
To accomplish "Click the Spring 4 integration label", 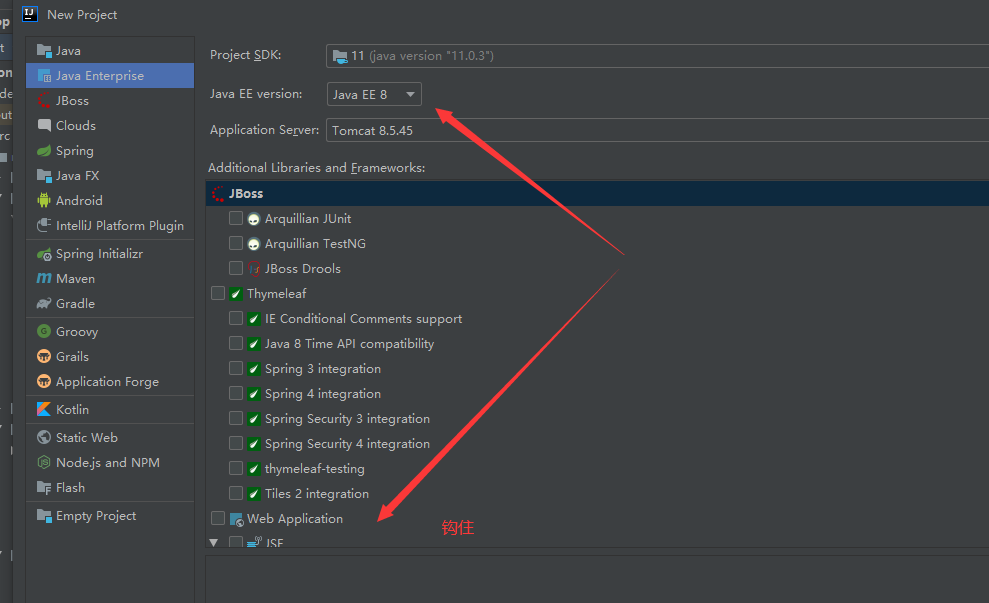I will pos(323,394).
